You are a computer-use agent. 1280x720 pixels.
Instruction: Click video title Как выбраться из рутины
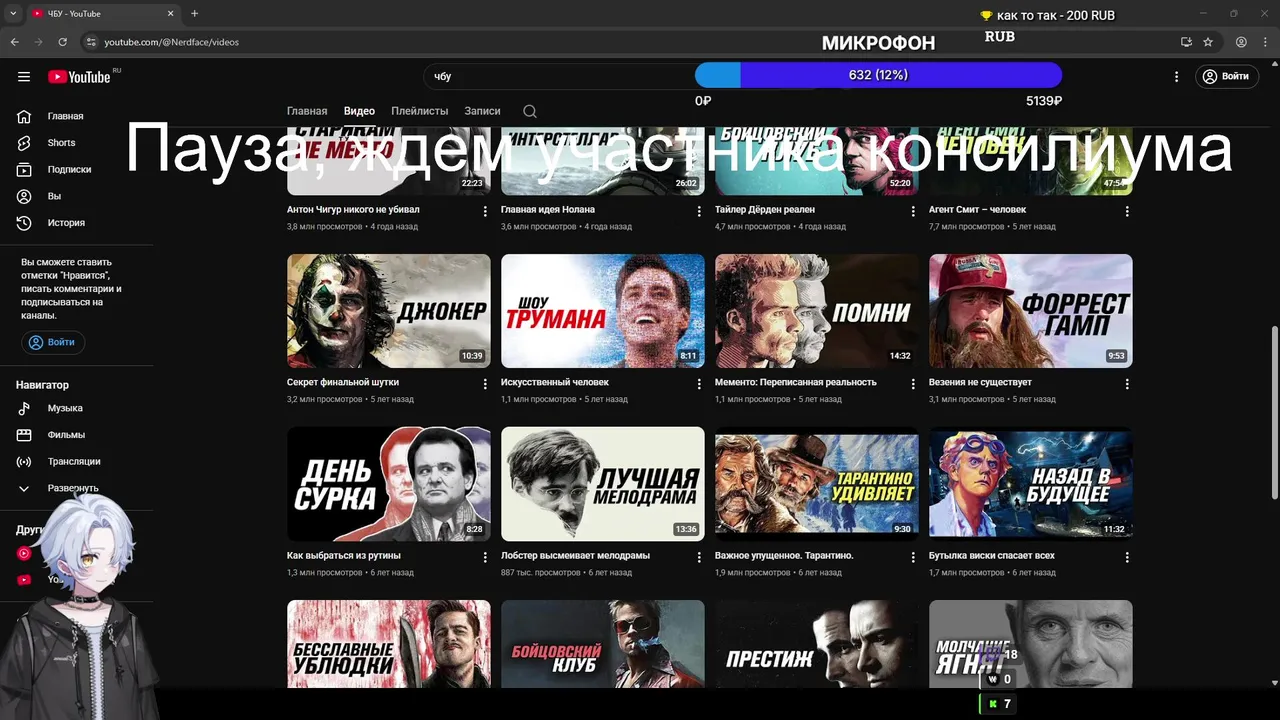click(344, 555)
